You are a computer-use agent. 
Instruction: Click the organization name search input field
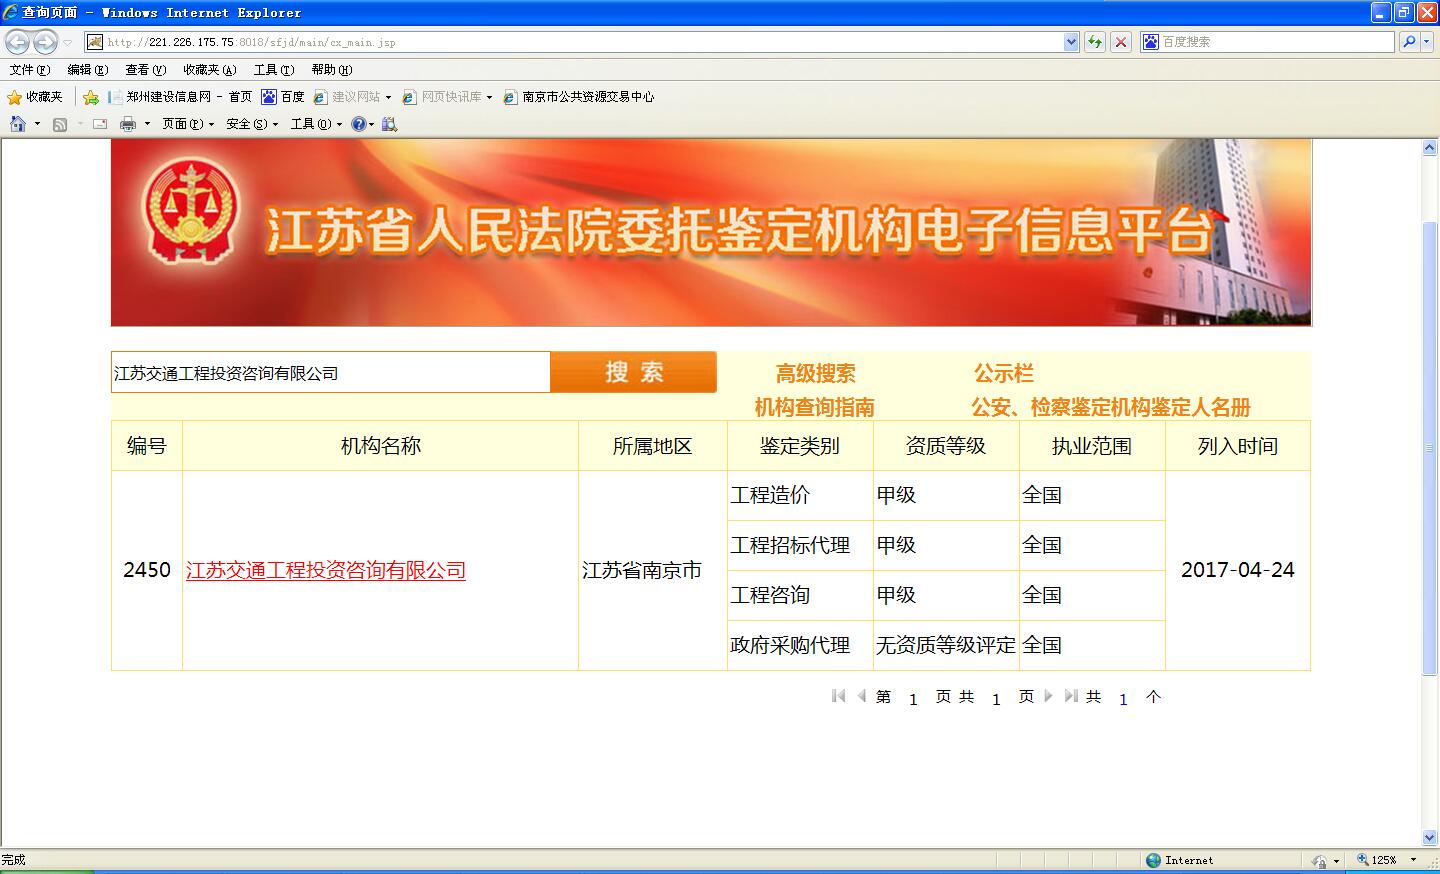(x=330, y=373)
